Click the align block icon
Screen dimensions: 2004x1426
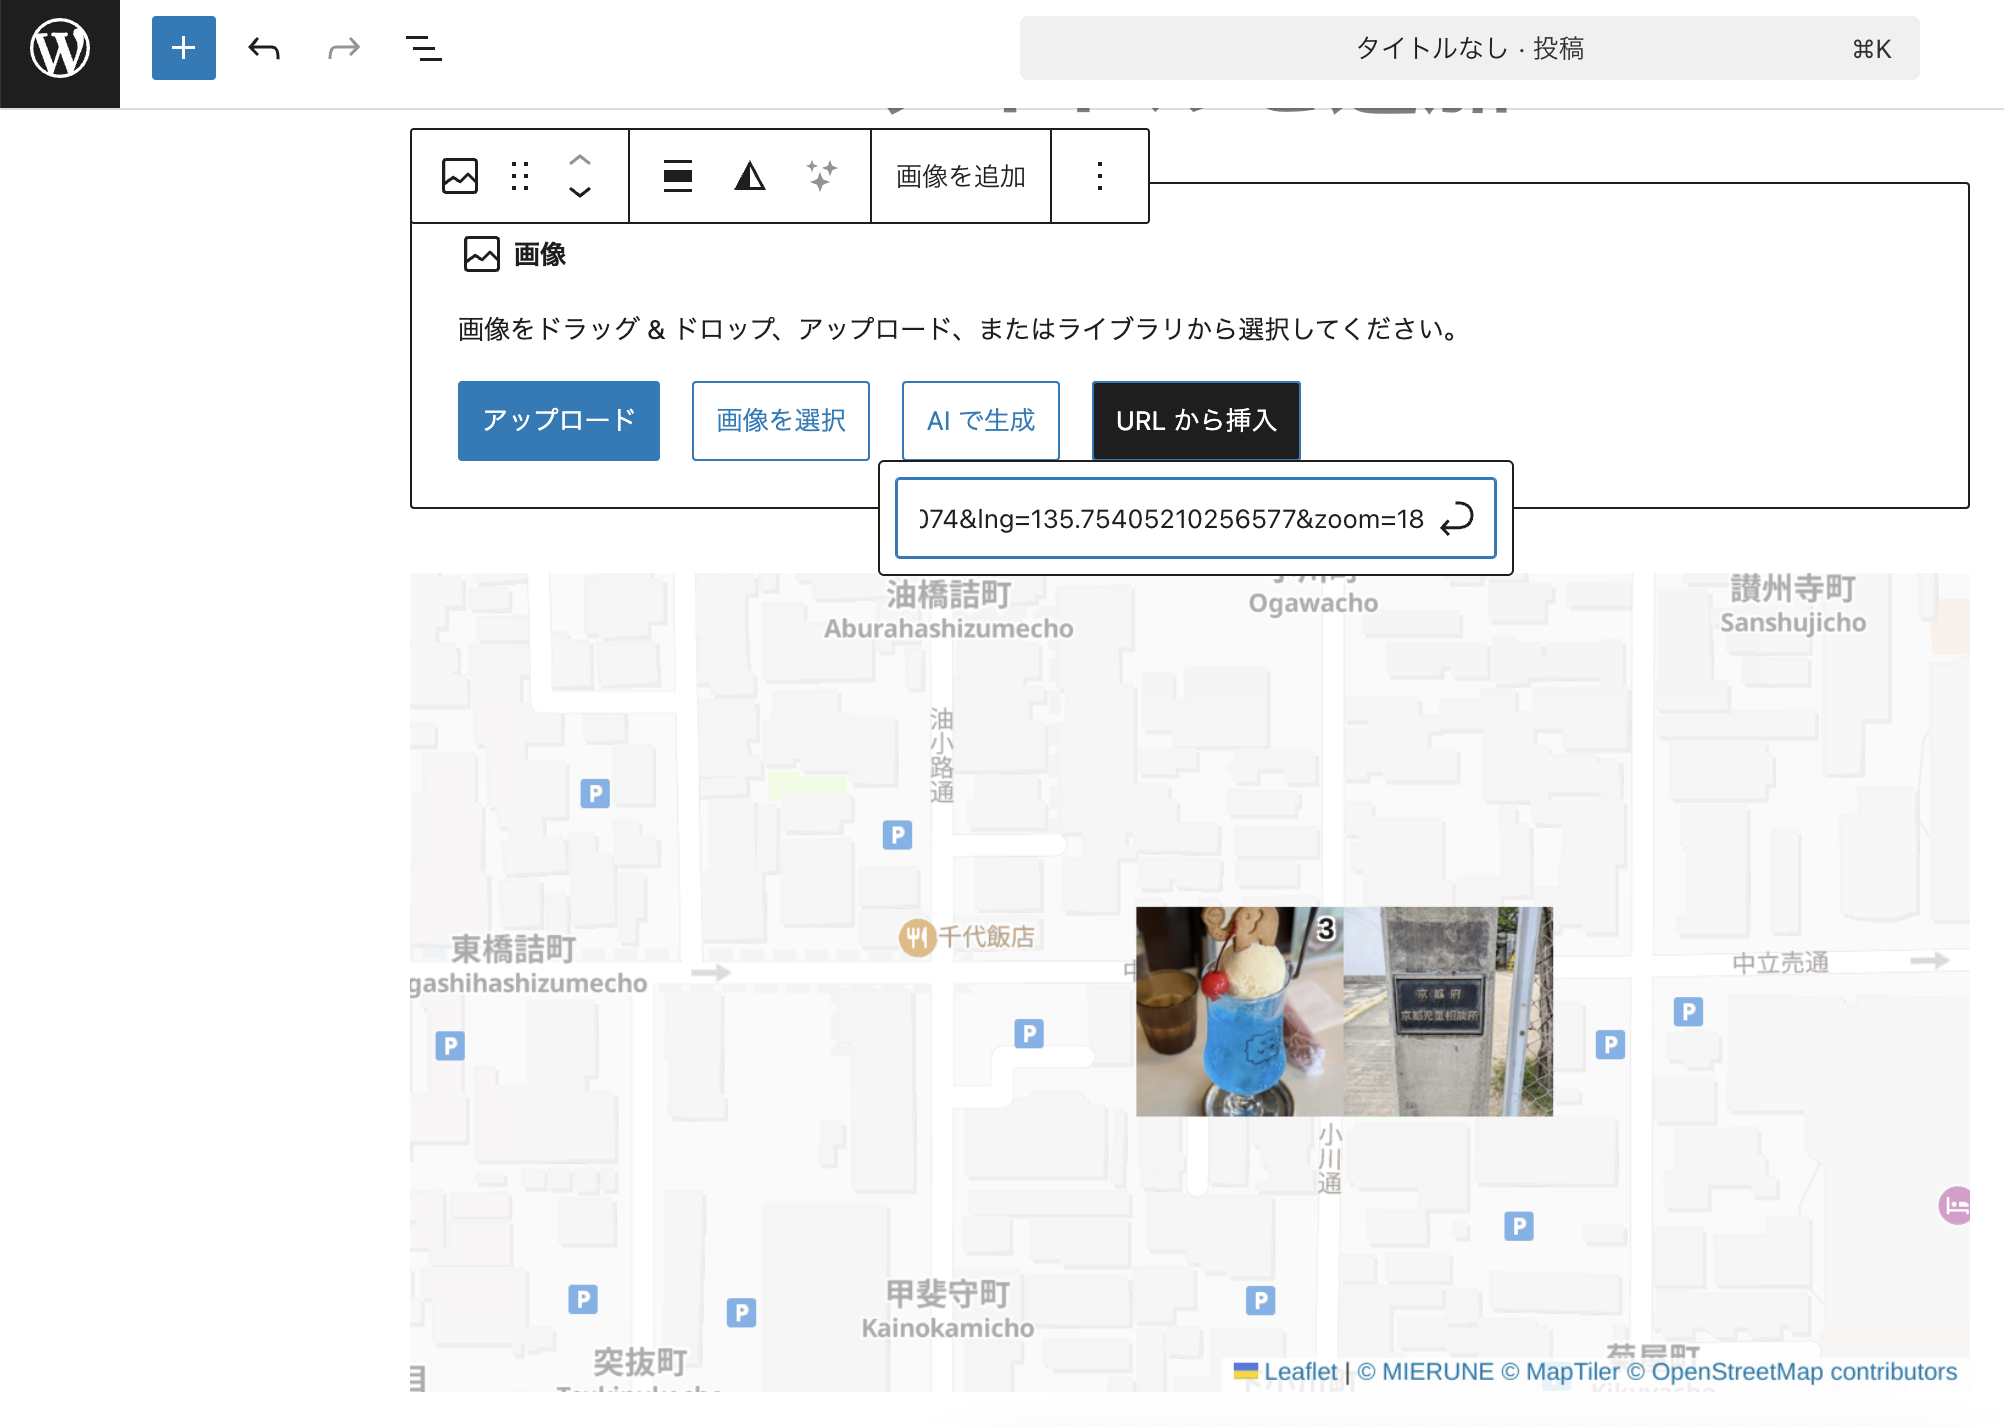click(678, 176)
